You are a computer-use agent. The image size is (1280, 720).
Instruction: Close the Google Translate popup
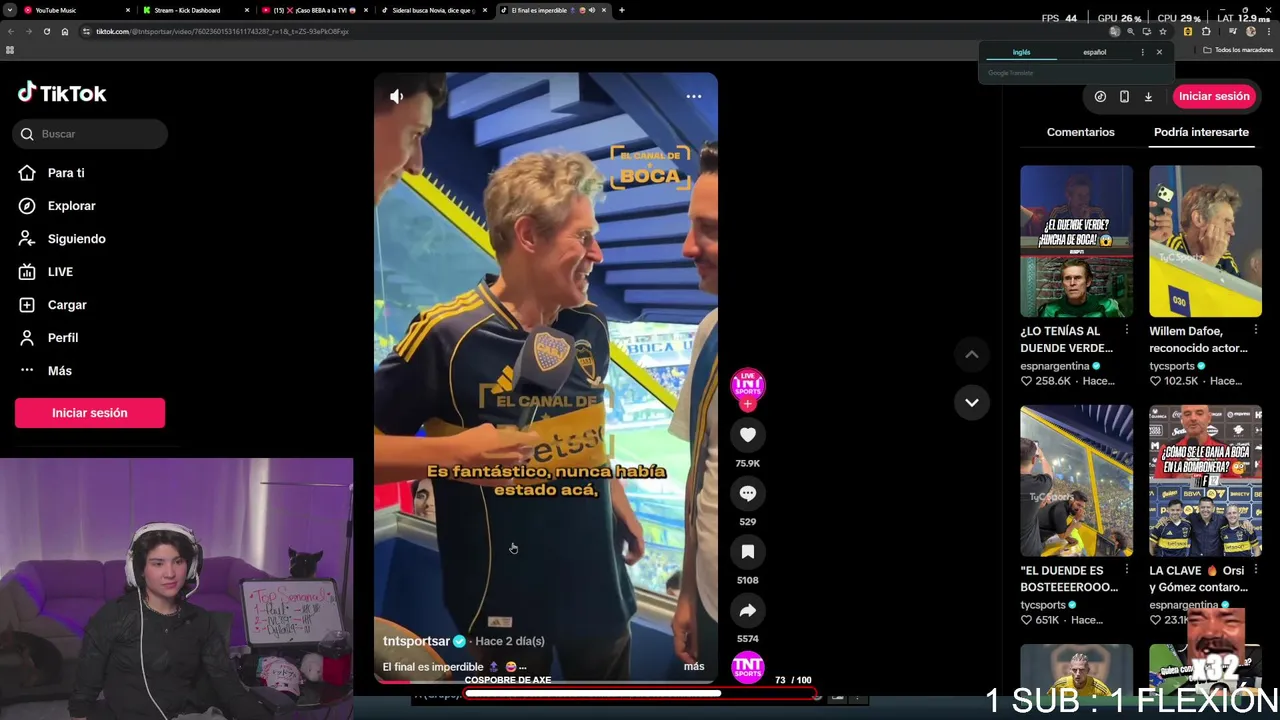click(x=1159, y=52)
